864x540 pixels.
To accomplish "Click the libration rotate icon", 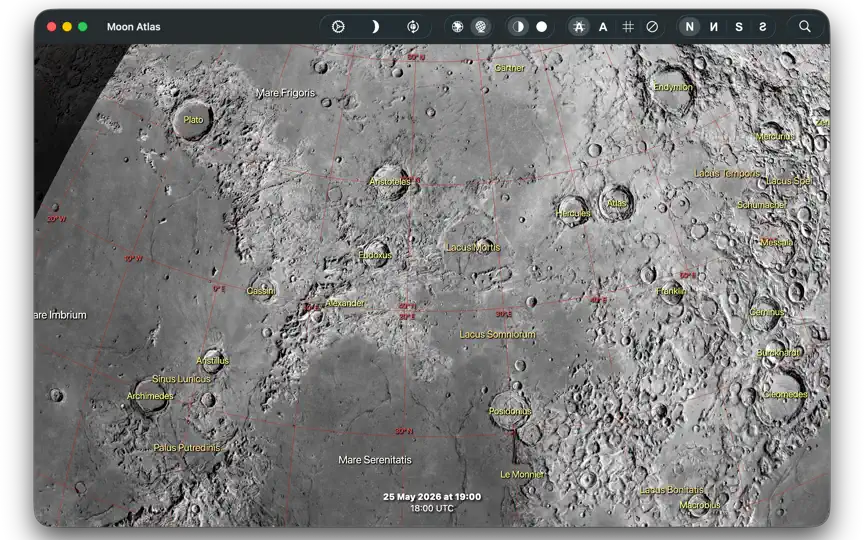I will coord(413,26).
